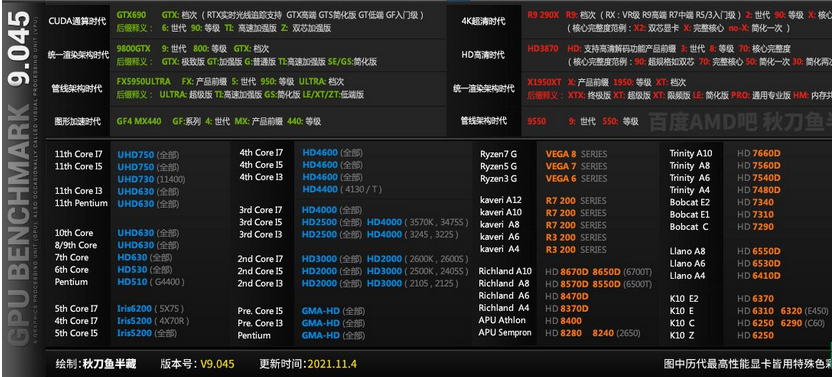The width and height of the screenshot is (832, 377).
Task: Click the CUDA通算时代 era label
Action: pos(77,21)
